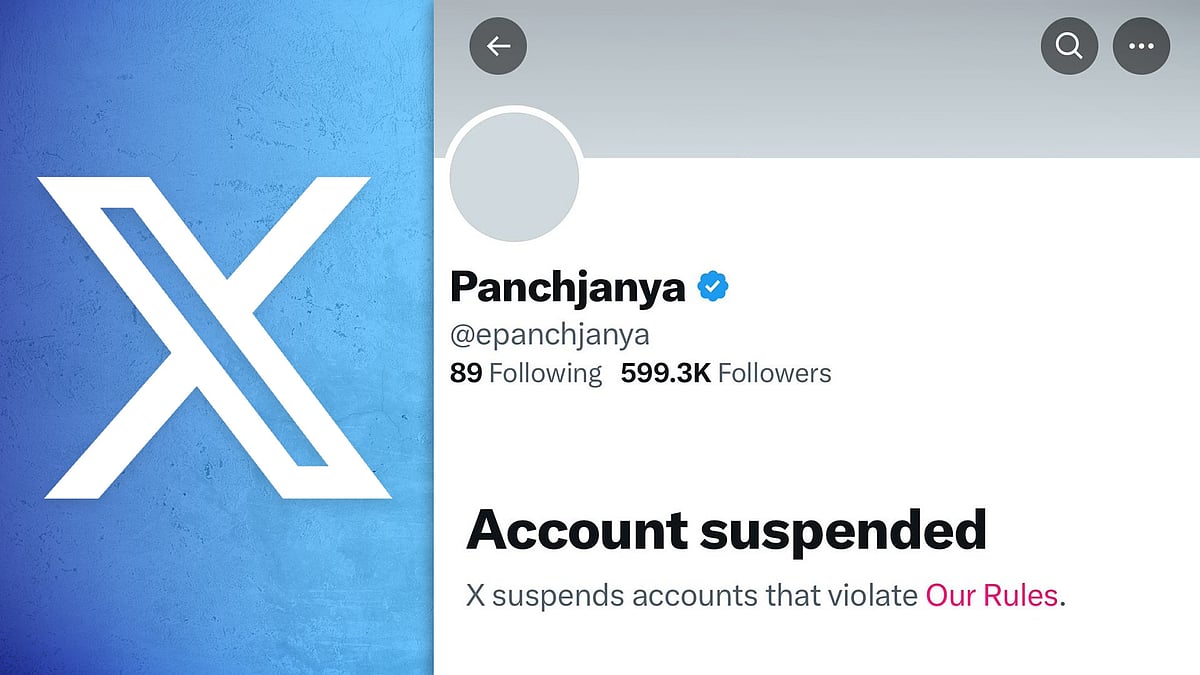Click the text 'suspends accounts that violate'
This screenshot has width=1200, height=675.
[705, 595]
